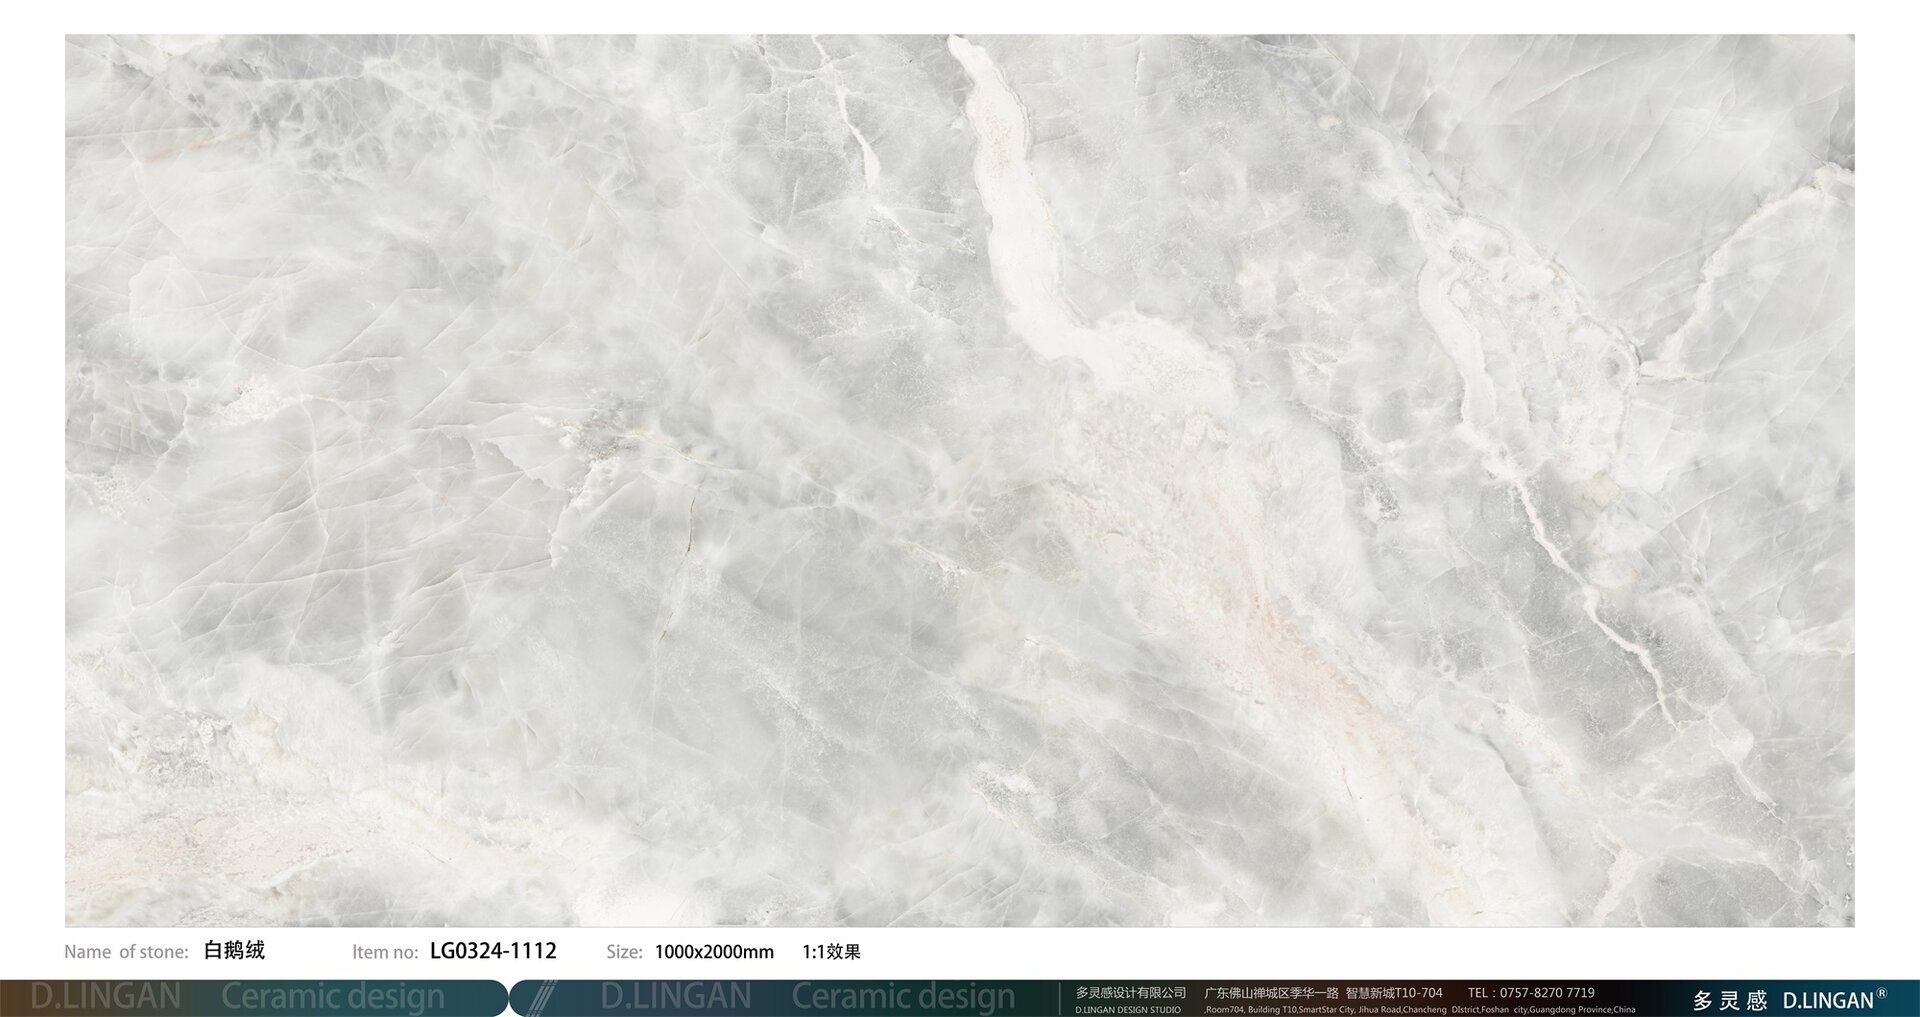
Task: Click the 'Name of stone:' label
Action: (126, 952)
